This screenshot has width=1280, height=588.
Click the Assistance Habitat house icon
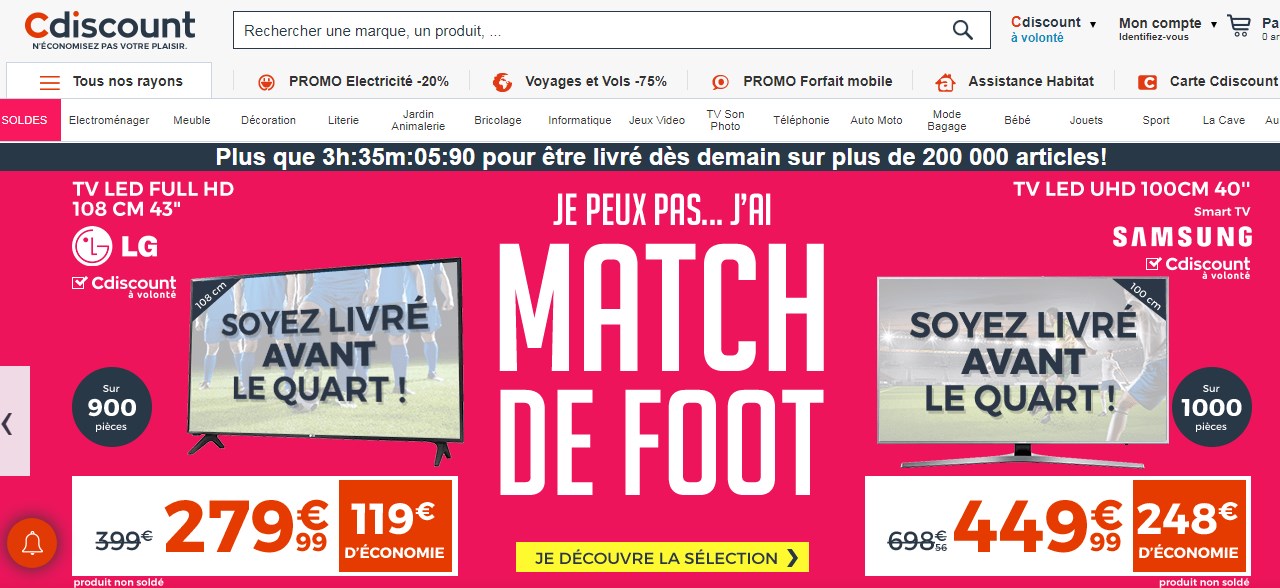[x=945, y=82]
